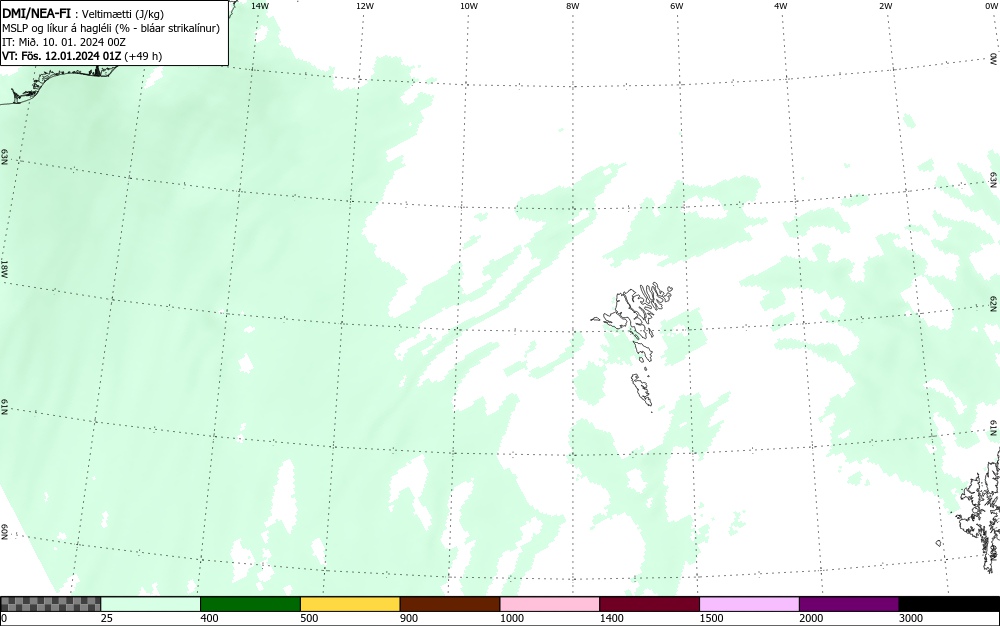
Task: Click the light green 25-400 legend swatch
Action: (151, 604)
